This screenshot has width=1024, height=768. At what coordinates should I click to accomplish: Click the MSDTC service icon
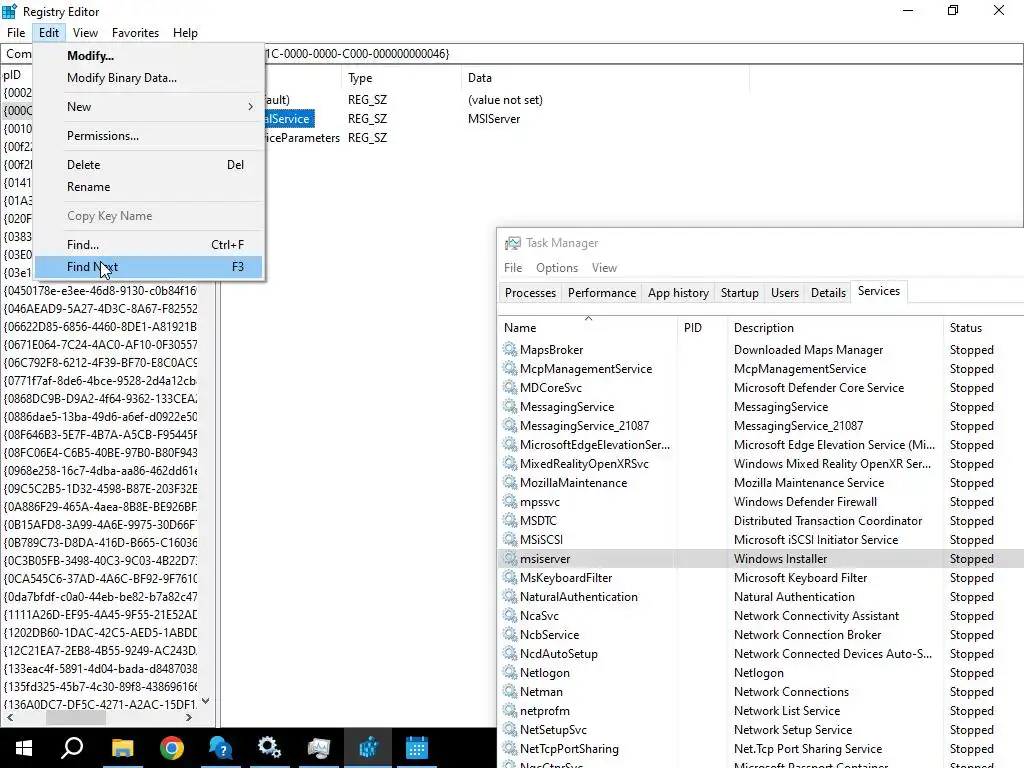tap(509, 520)
